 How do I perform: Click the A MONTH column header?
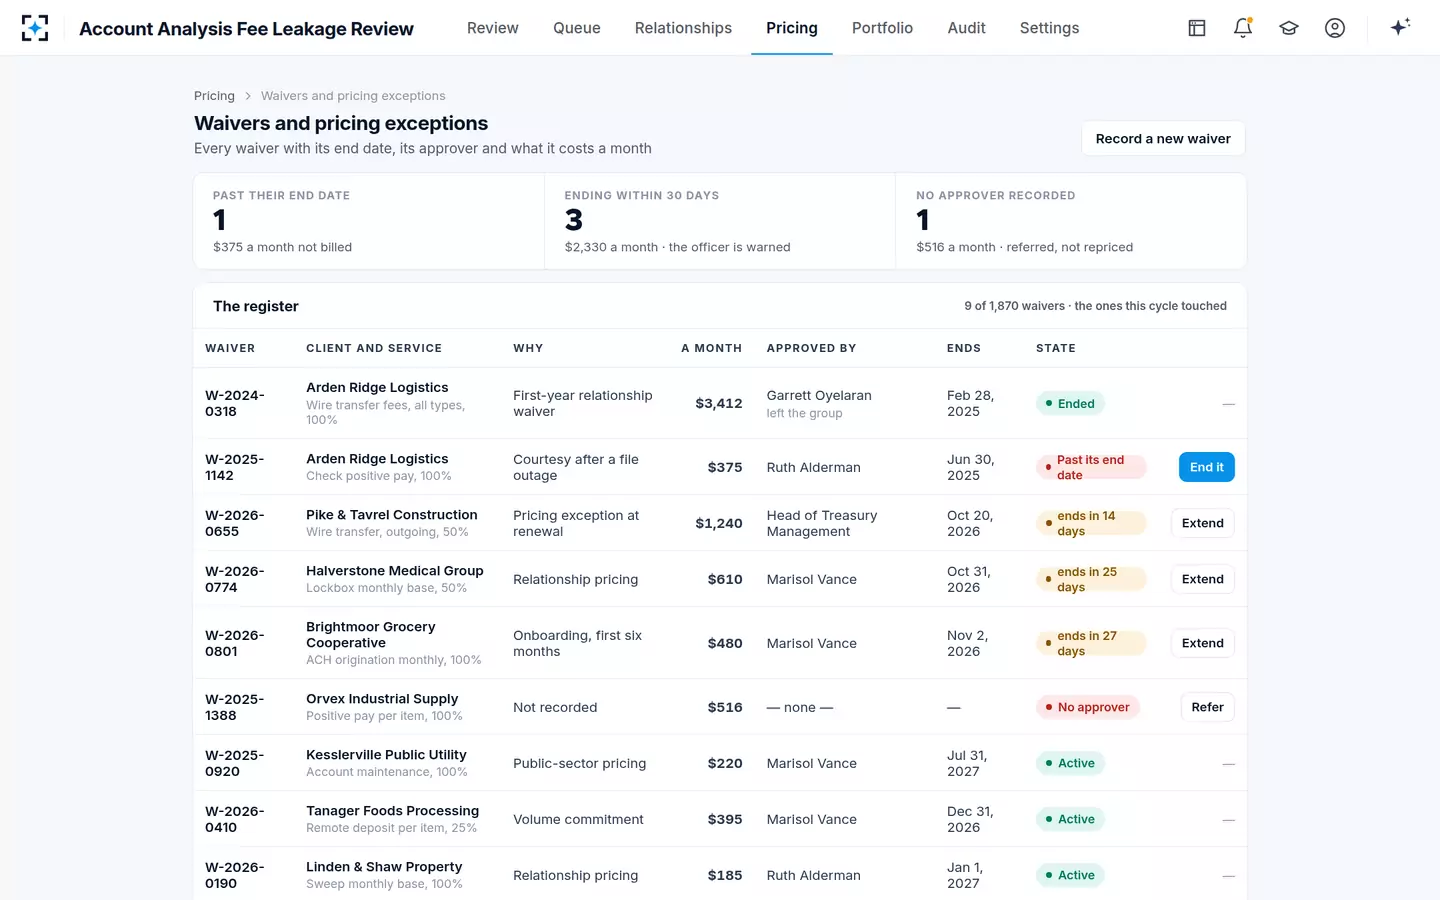click(711, 348)
